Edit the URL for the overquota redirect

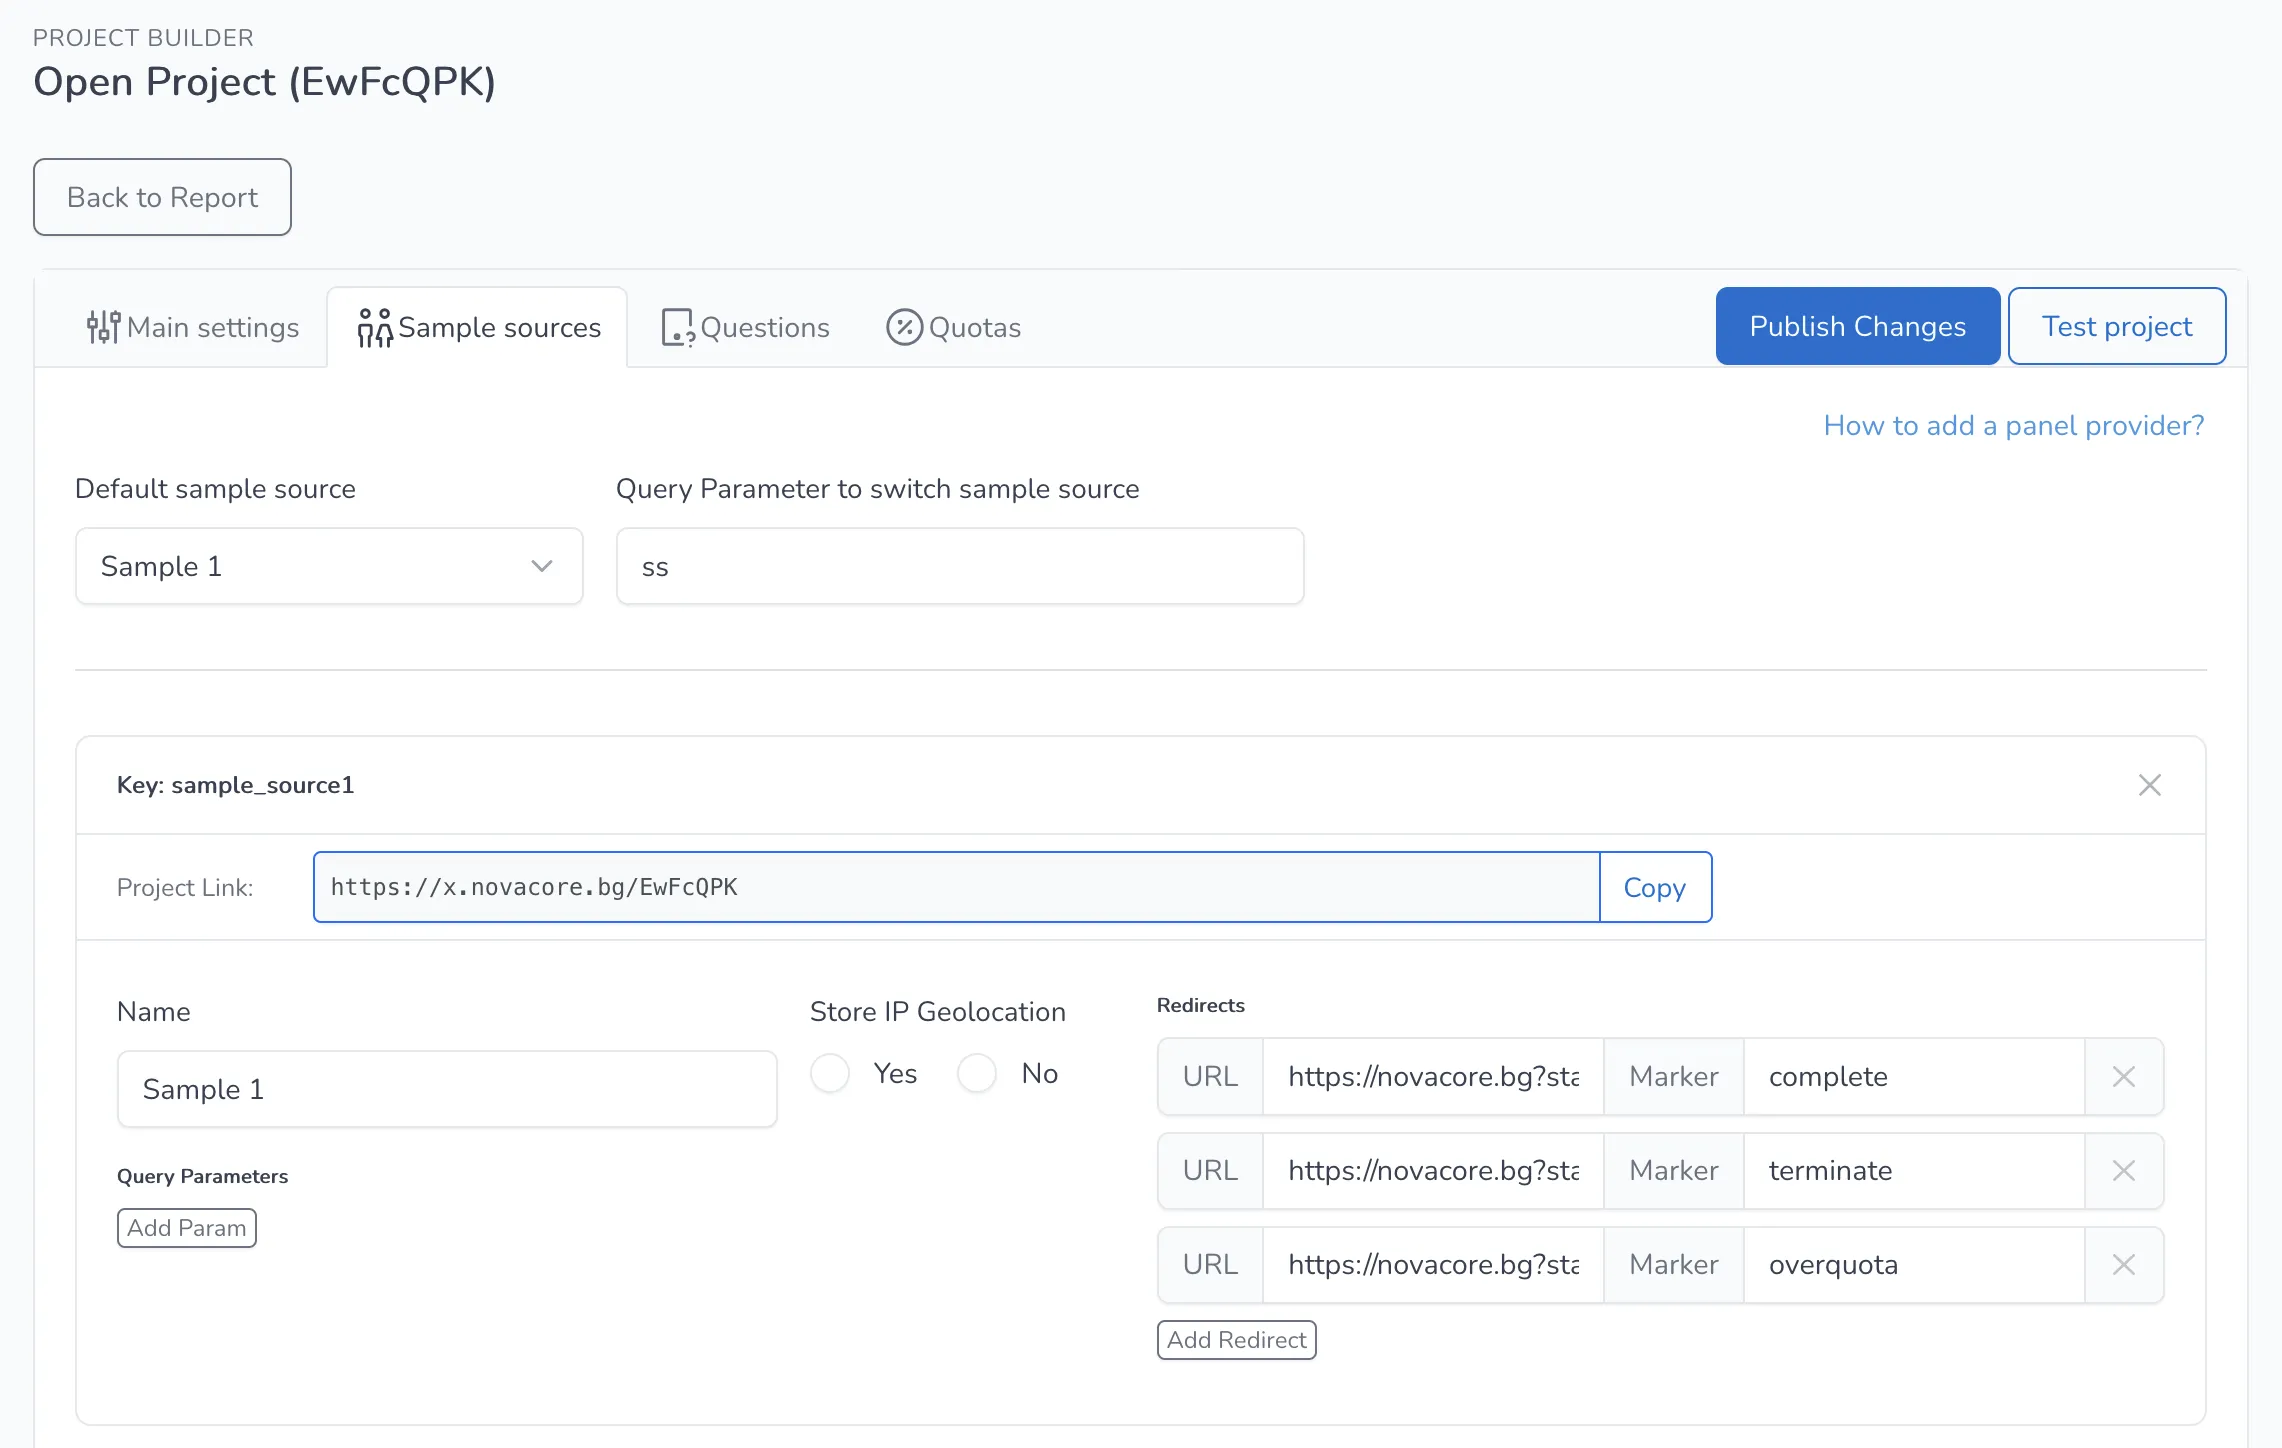(x=1433, y=1264)
